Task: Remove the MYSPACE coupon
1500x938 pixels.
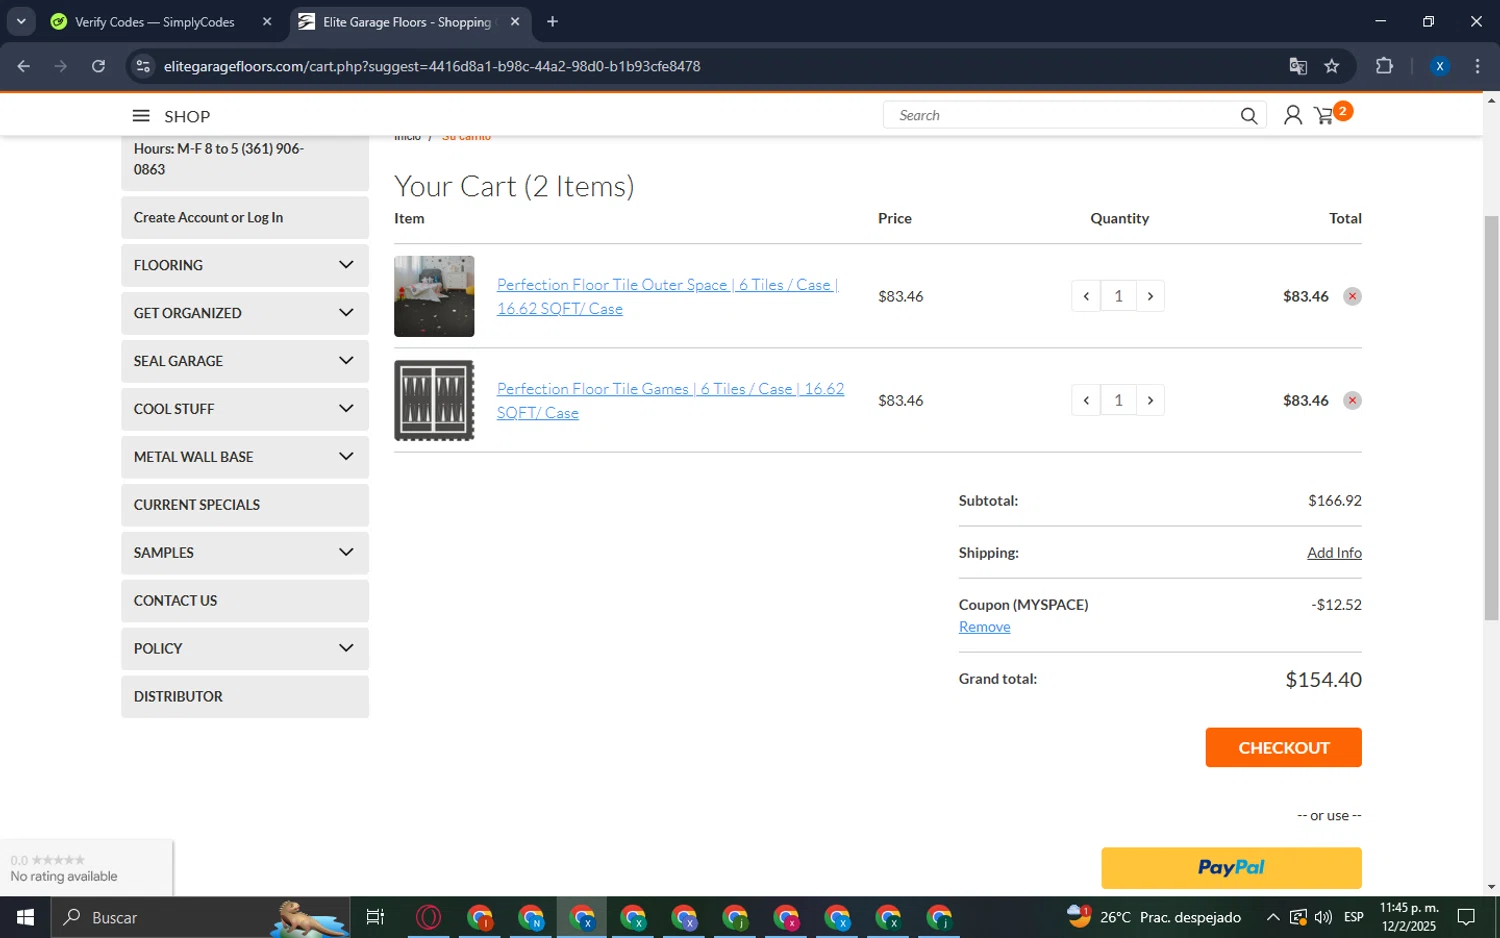Action: pyautogui.click(x=984, y=627)
